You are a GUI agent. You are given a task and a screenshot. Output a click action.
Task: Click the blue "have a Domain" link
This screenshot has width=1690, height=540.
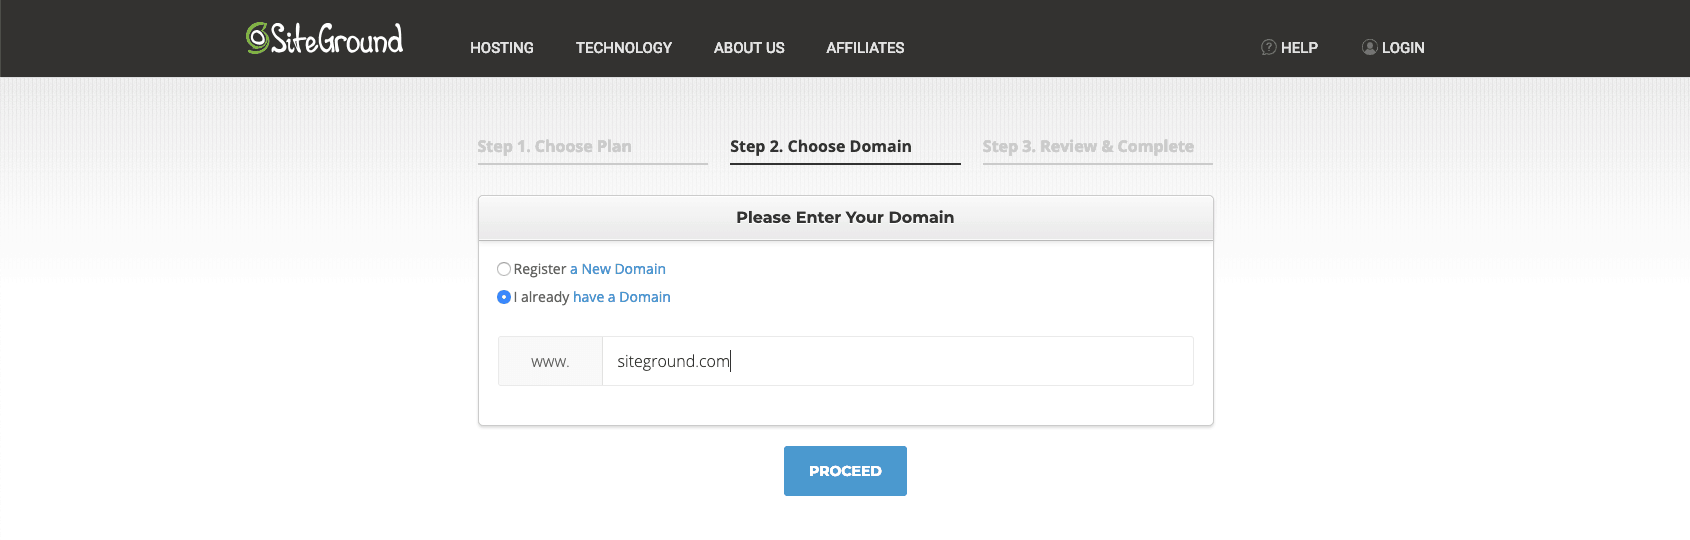[622, 297]
